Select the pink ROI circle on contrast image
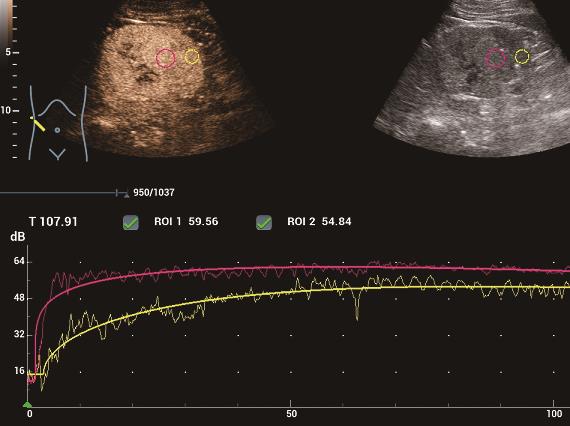Viewport: 570px width, 426px height. click(x=165, y=58)
